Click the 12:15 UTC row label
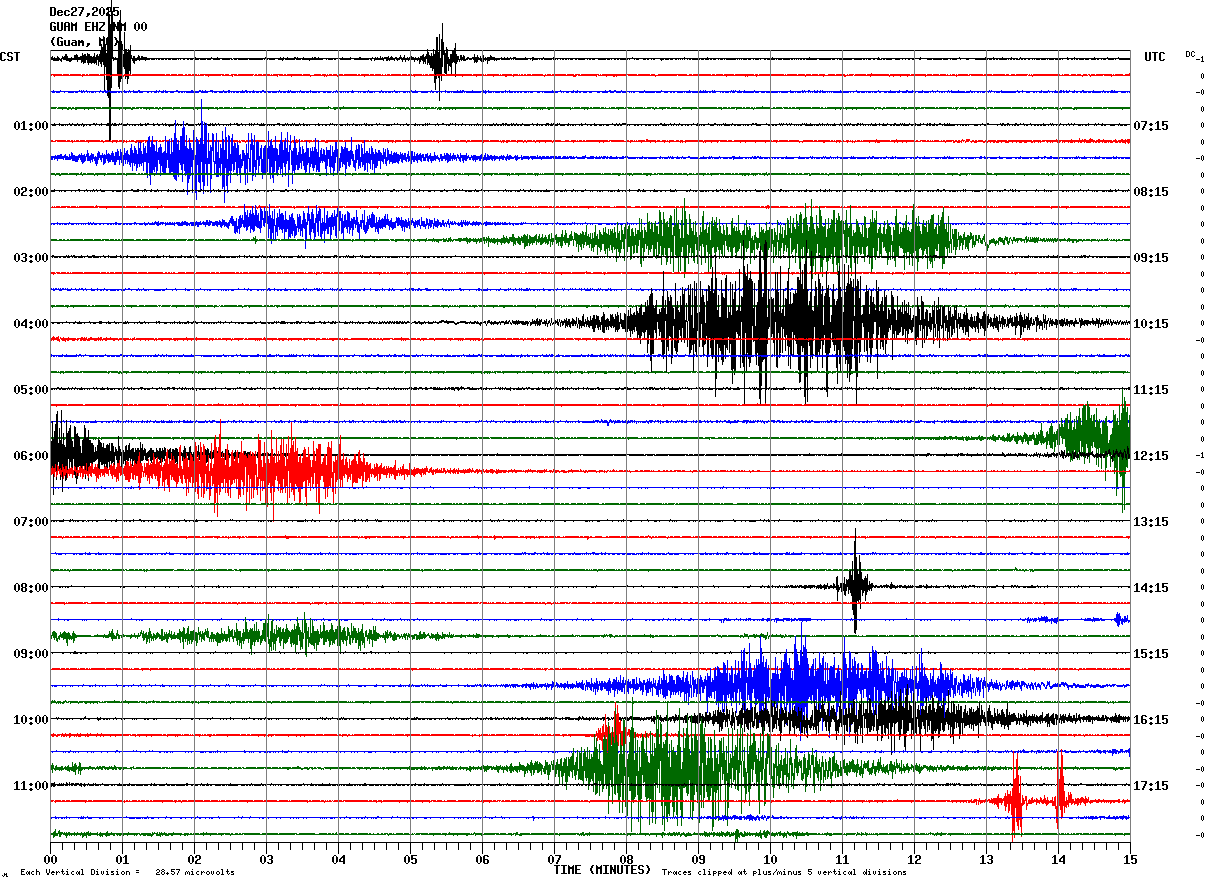The image size is (1210, 886). [x=1151, y=456]
